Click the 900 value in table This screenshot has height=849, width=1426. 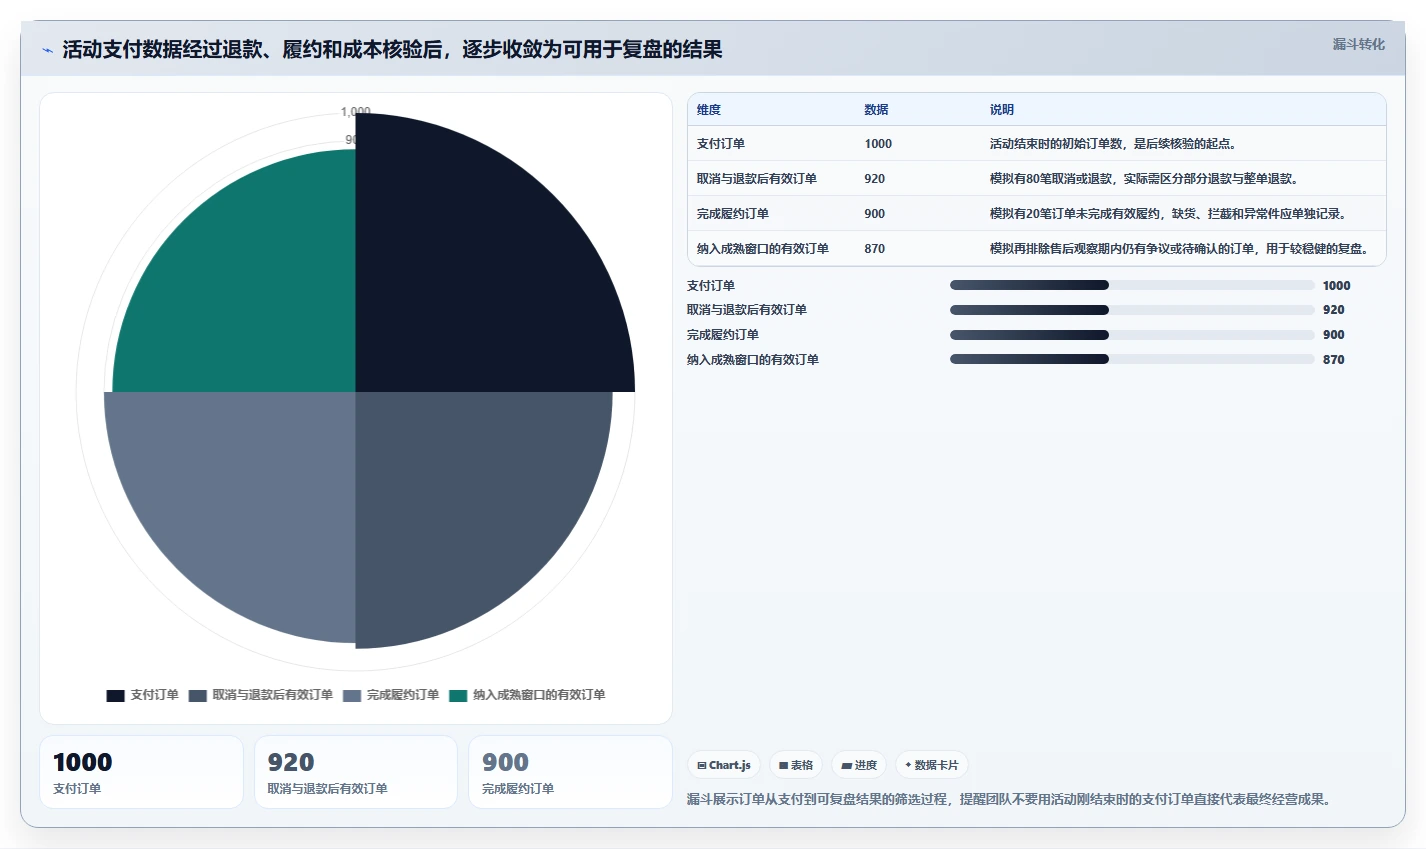click(x=875, y=214)
